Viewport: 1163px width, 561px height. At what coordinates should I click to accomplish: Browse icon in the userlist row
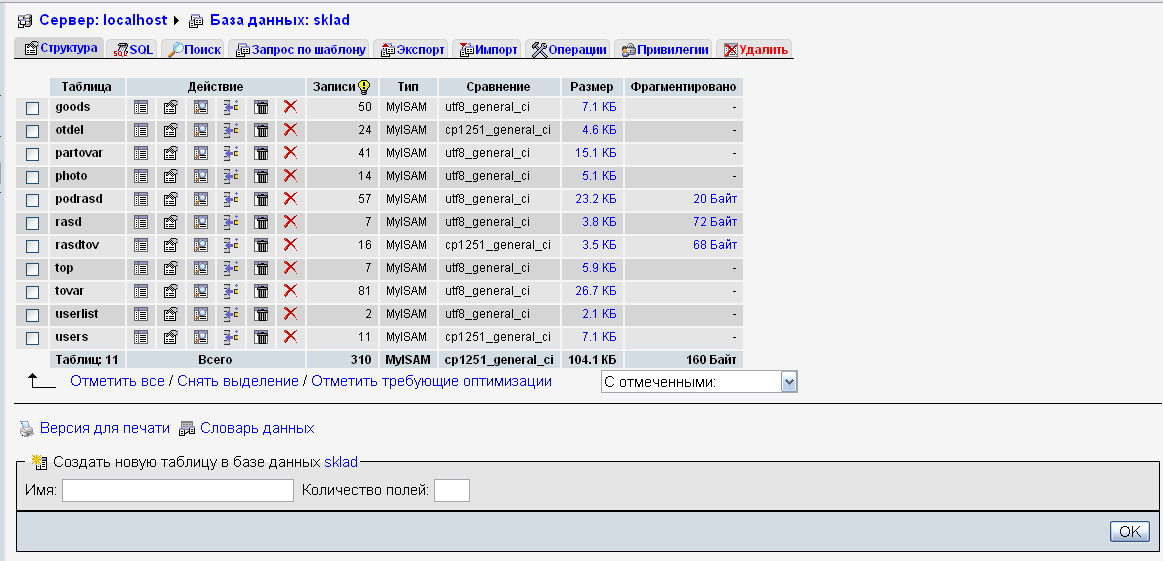tap(141, 314)
